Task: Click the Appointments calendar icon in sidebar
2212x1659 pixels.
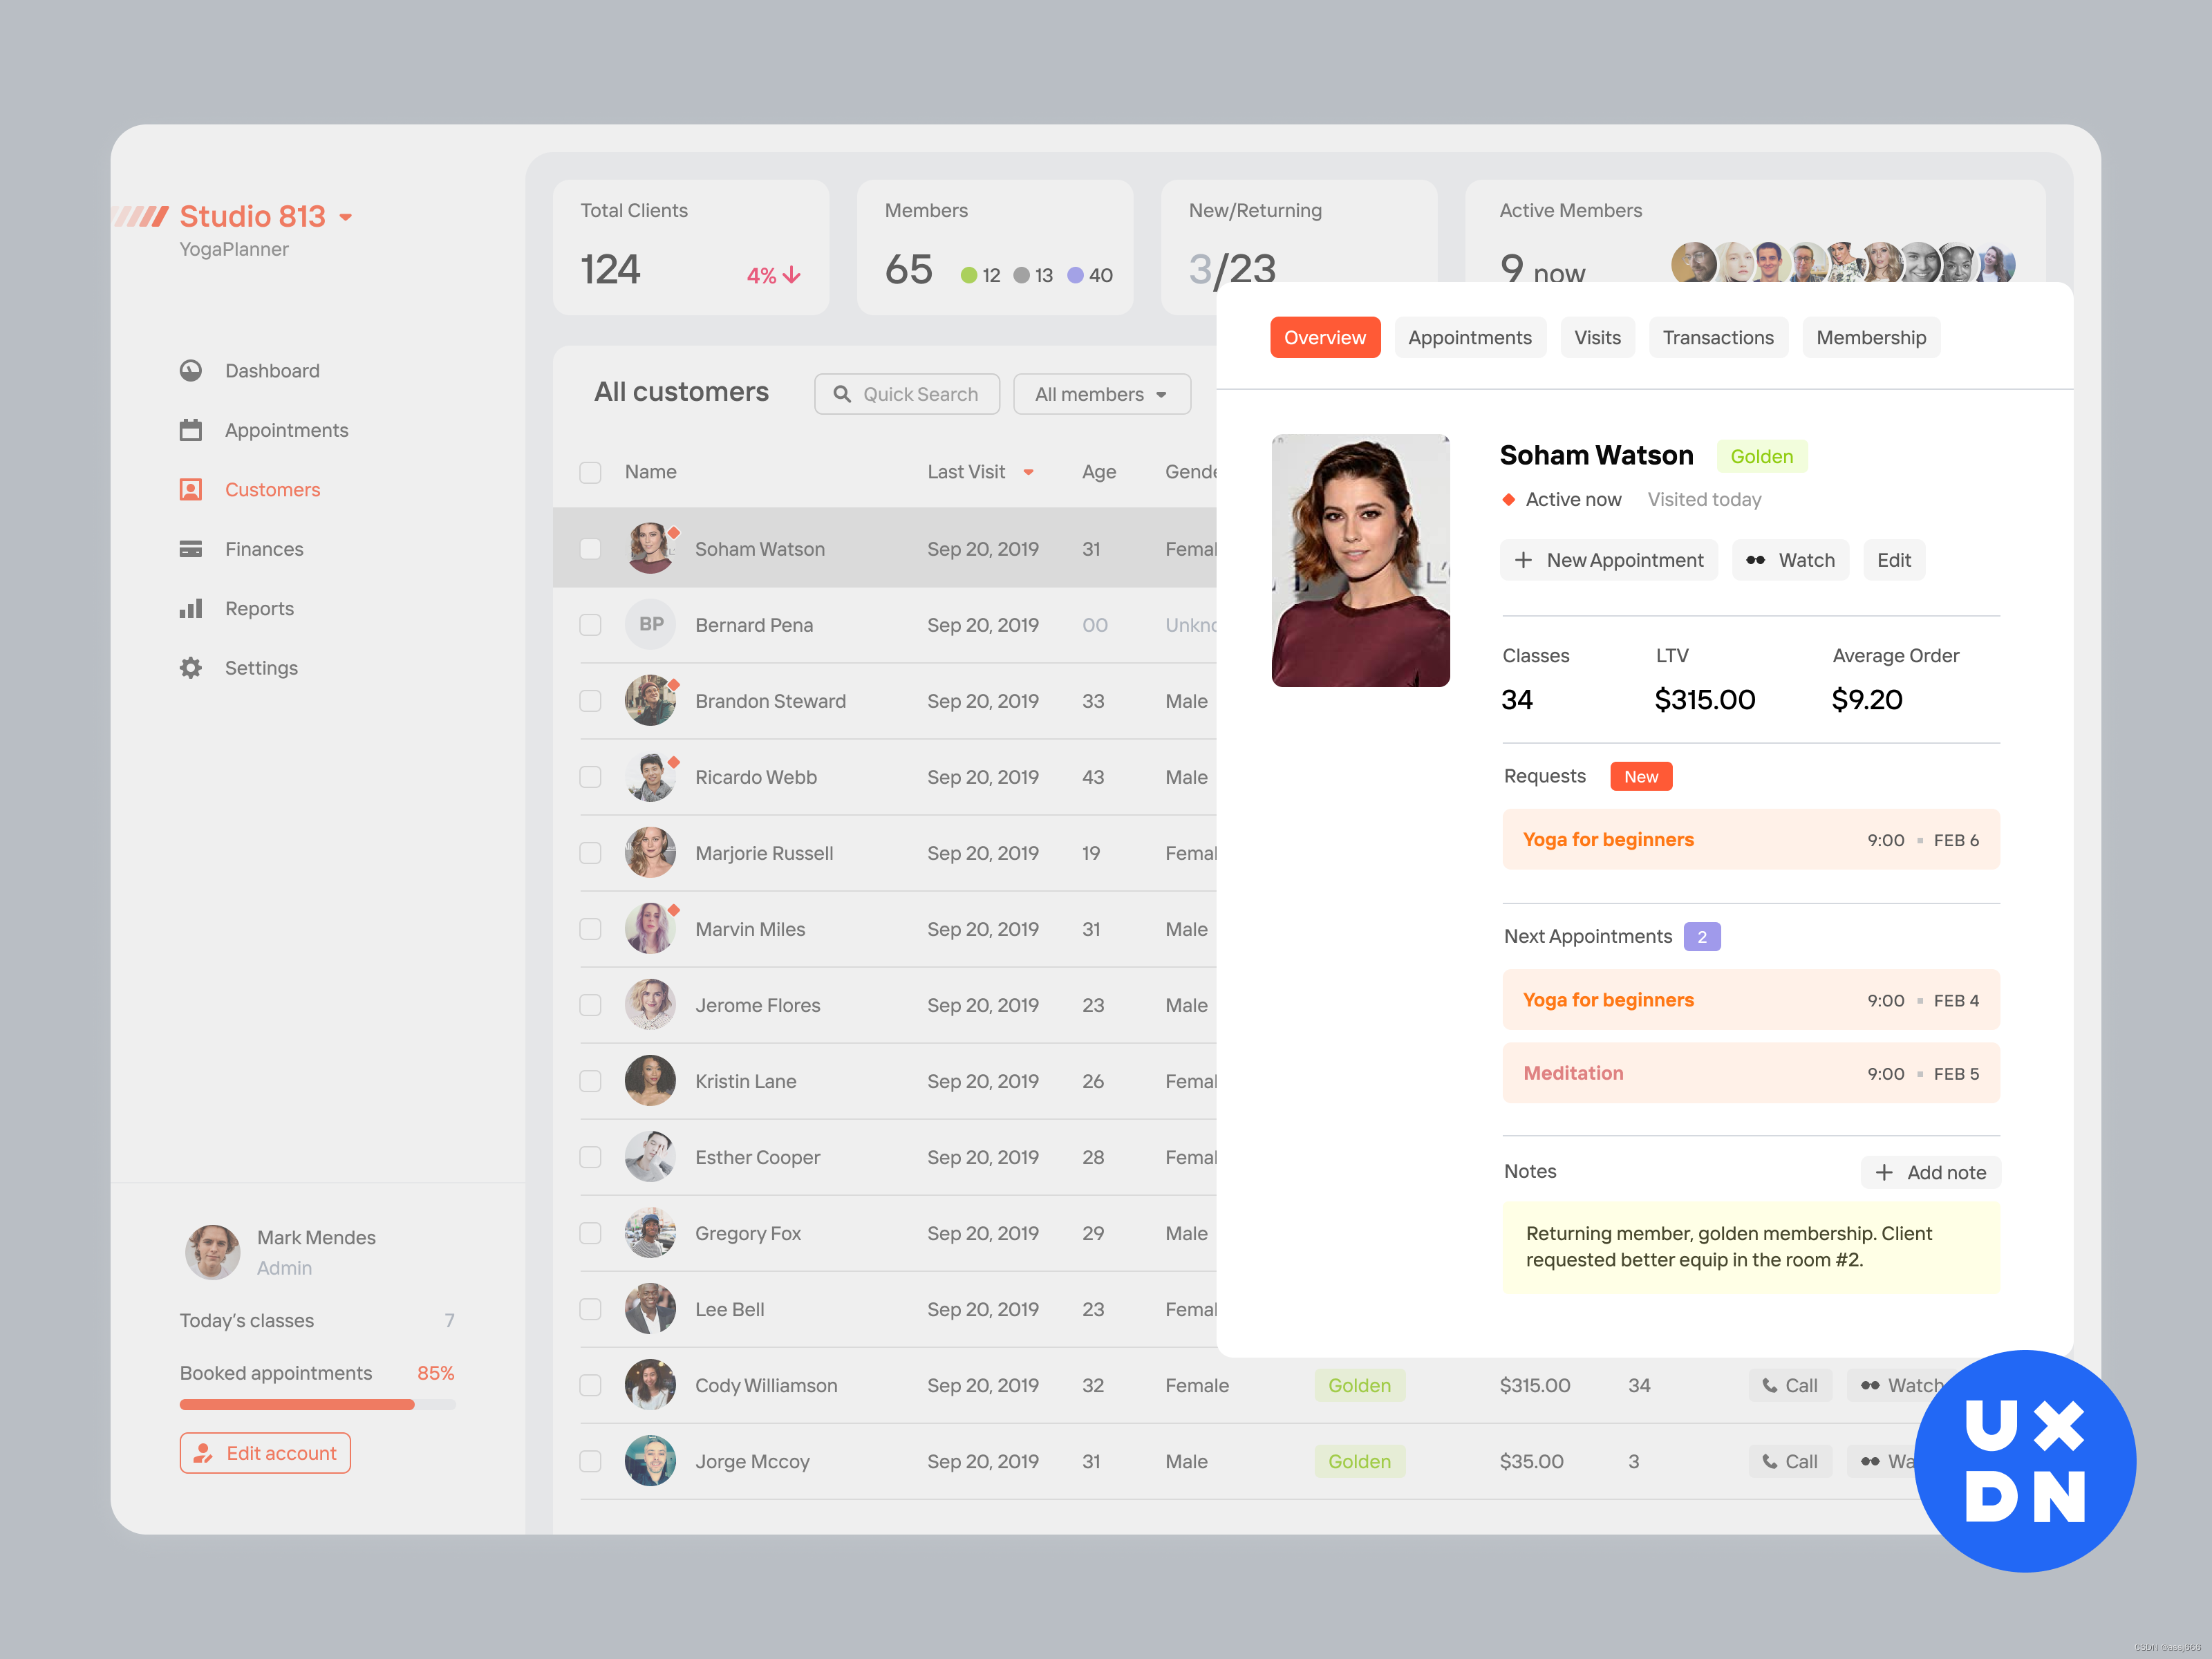Action: [x=191, y=431]
